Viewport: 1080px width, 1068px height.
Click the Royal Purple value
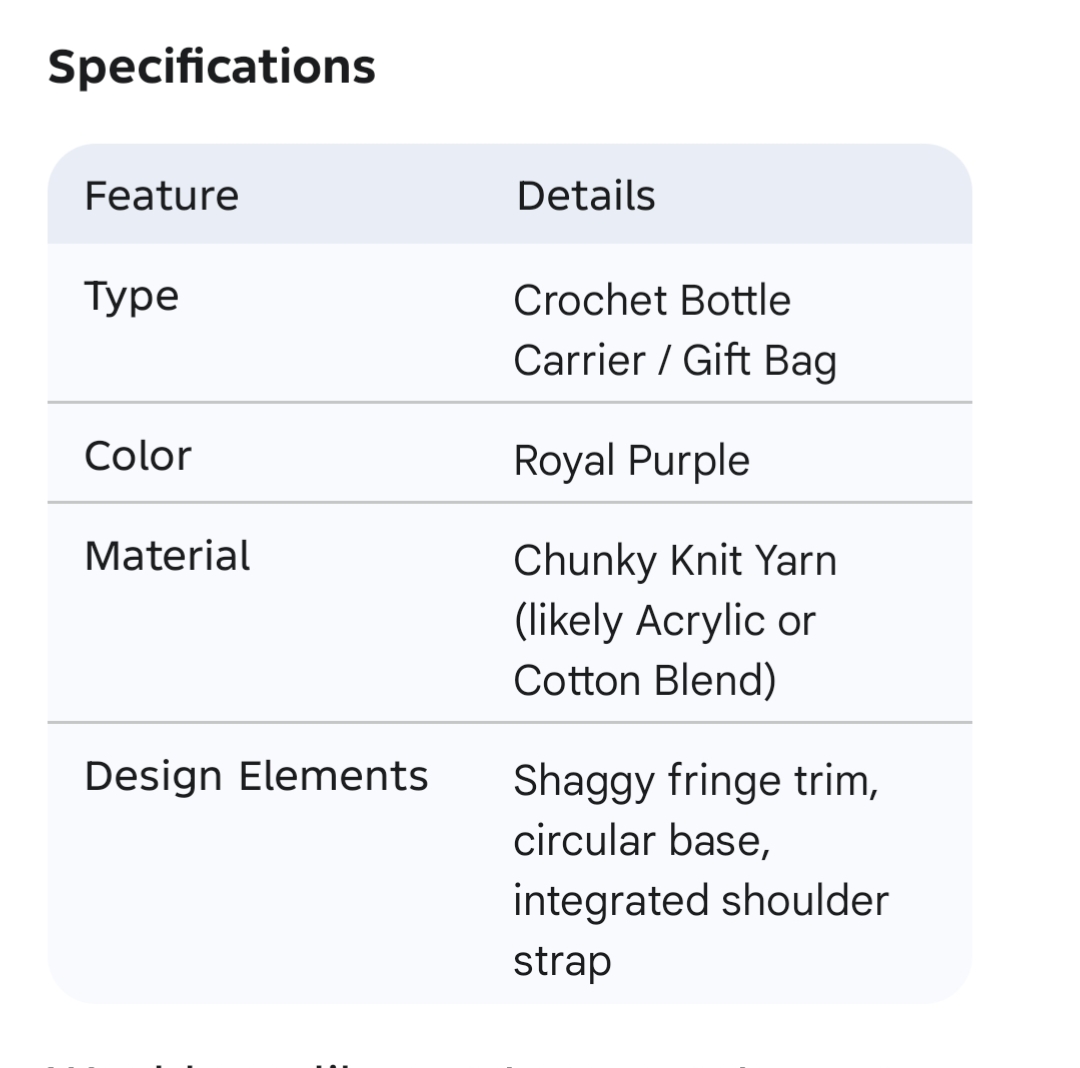click(631, 461)
